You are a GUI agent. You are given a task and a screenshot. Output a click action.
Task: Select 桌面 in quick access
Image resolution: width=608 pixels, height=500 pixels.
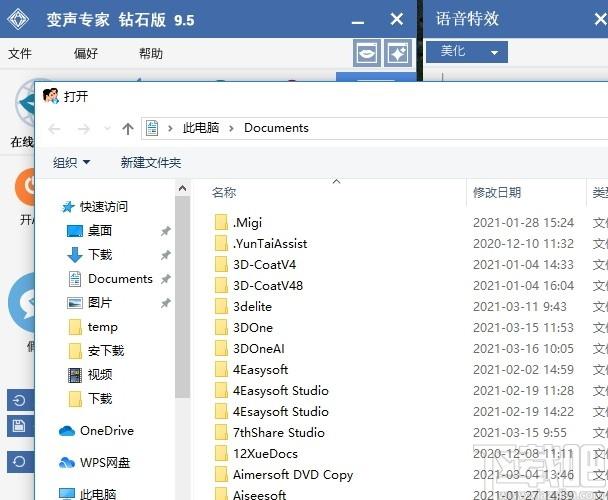[x=89, y=230]
